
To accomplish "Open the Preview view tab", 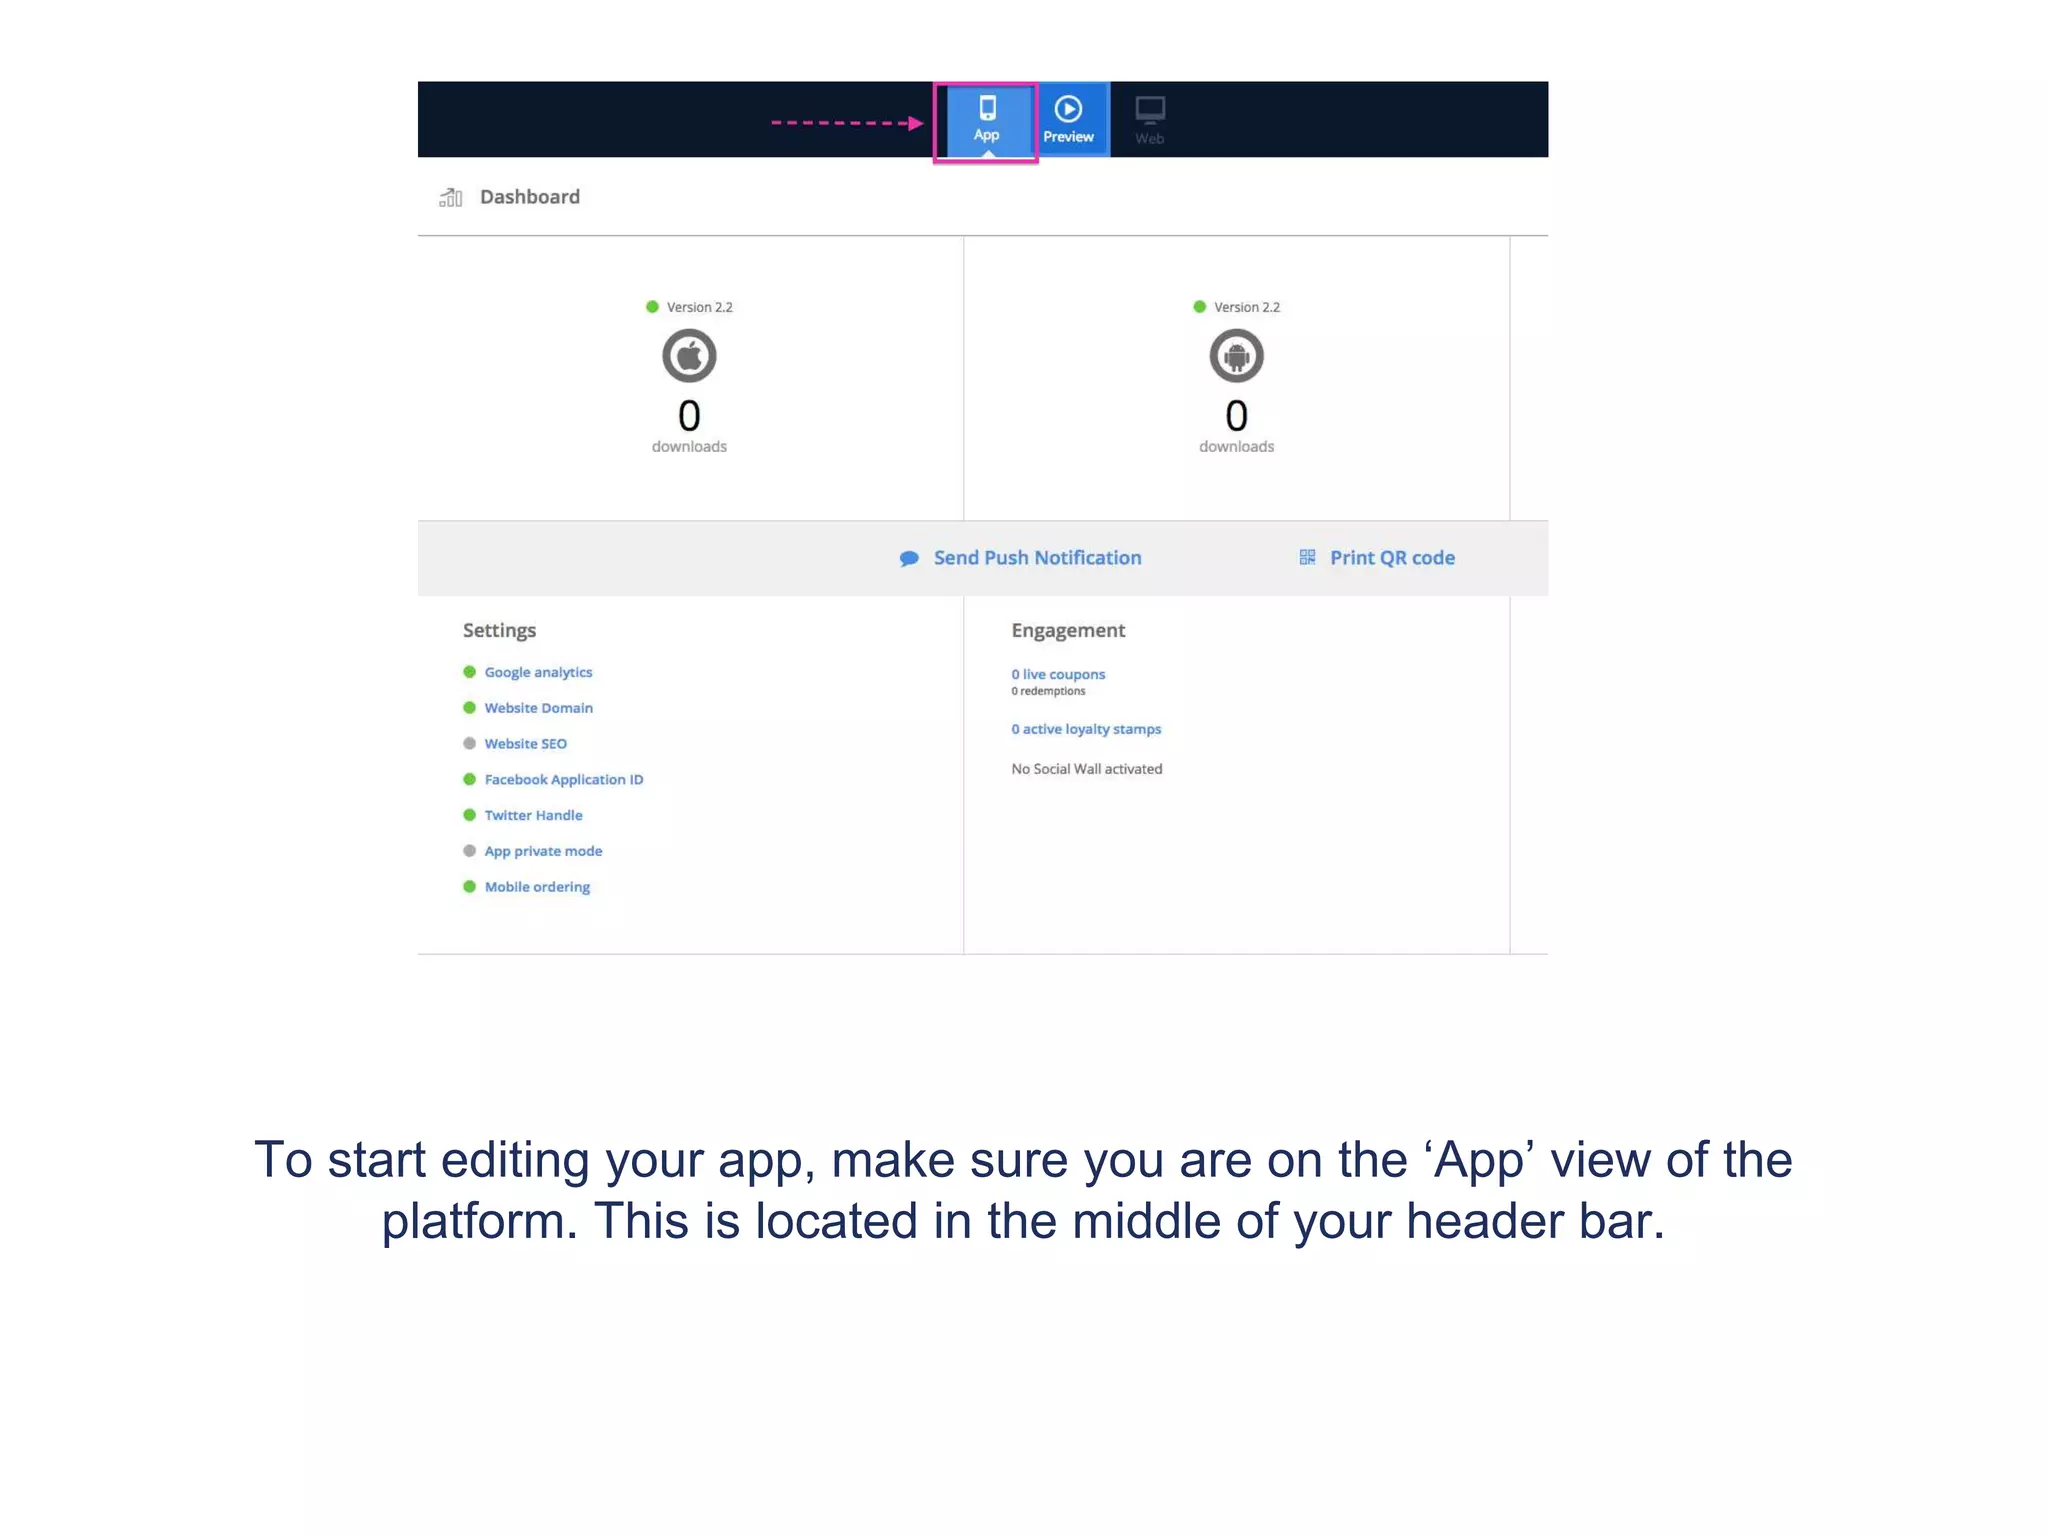I will [1068, 120].
